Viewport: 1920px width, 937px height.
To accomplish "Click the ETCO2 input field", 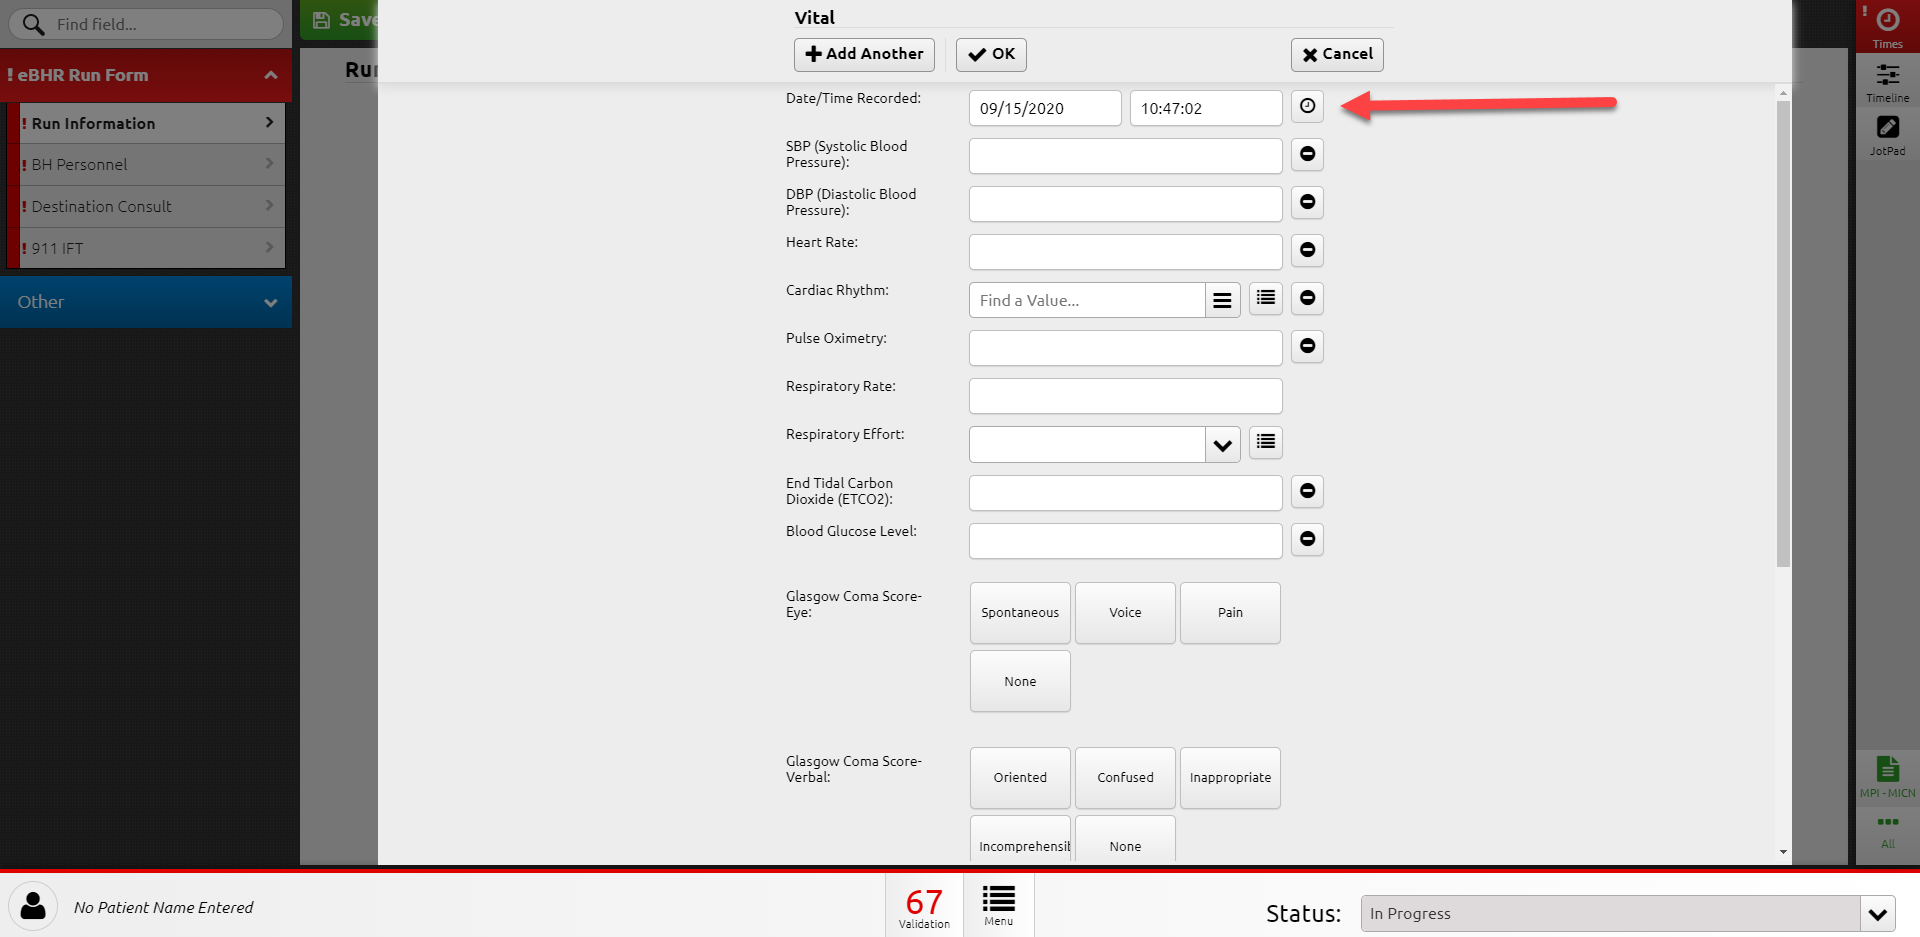I will (x=1125, y=493).
